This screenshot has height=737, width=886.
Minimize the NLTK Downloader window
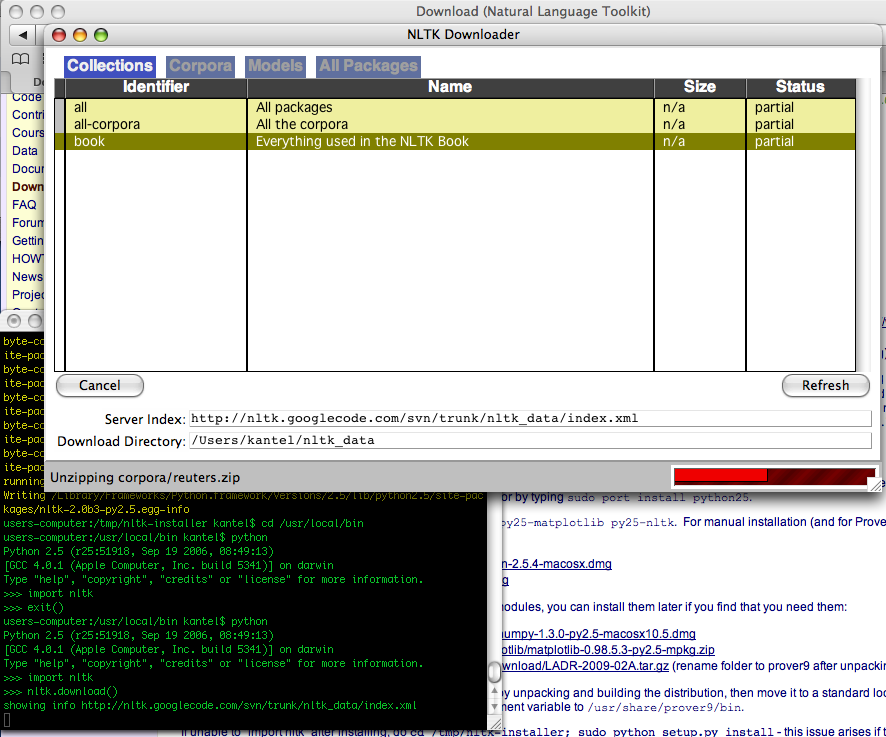pyautogui.click(x=80, y=35)
